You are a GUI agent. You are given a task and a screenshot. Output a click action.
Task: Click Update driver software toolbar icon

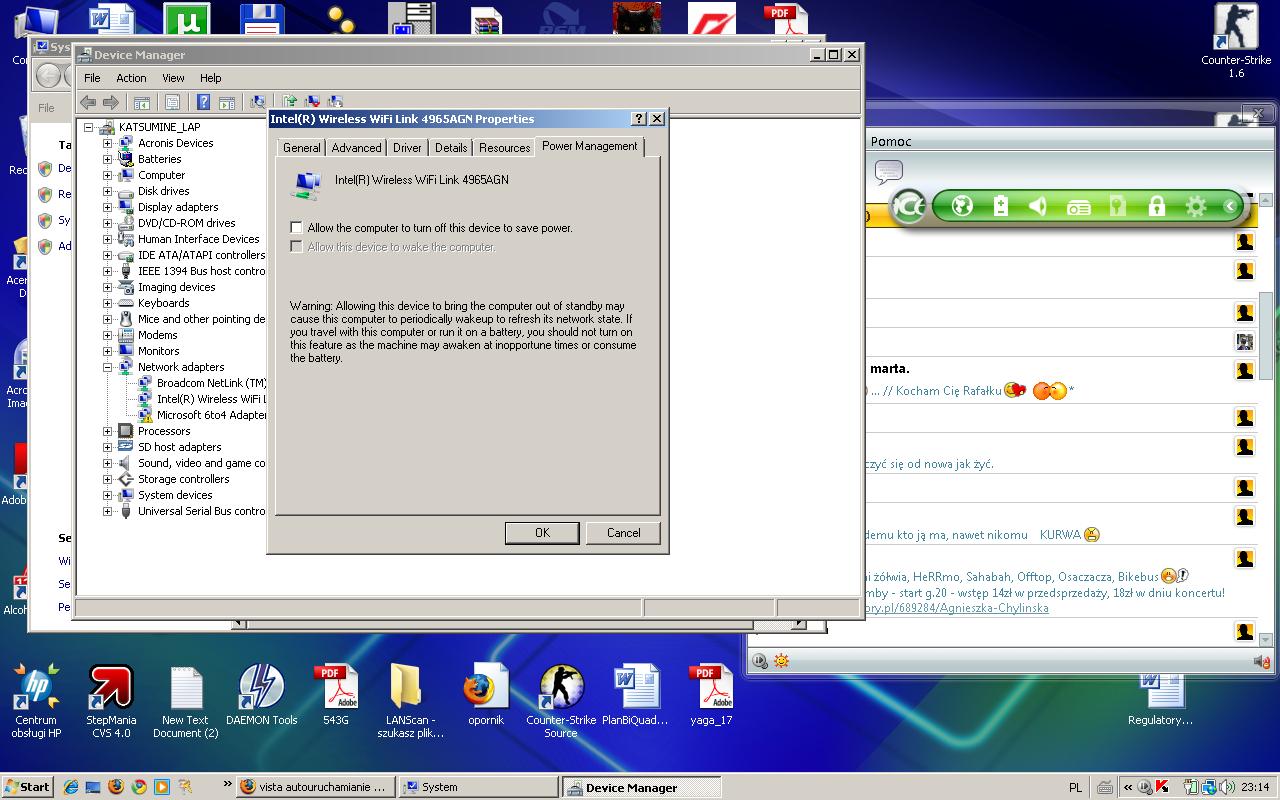tap(290, 102)
